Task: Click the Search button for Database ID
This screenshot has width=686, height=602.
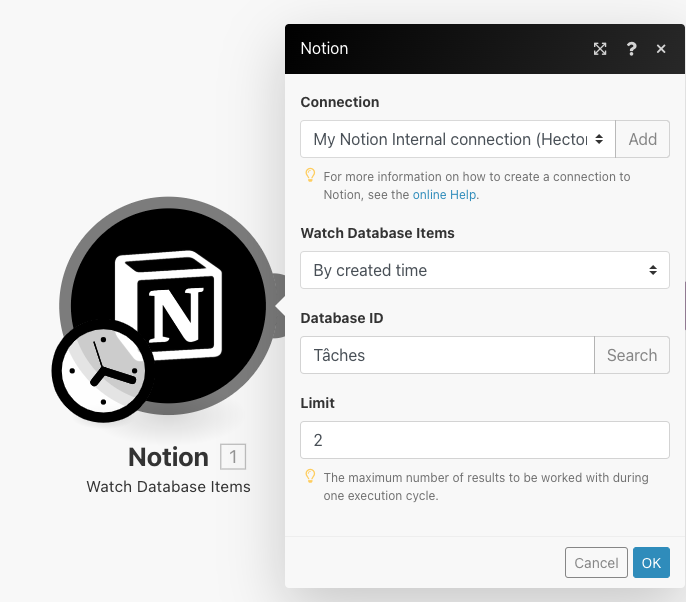Action: click(632, 355)
